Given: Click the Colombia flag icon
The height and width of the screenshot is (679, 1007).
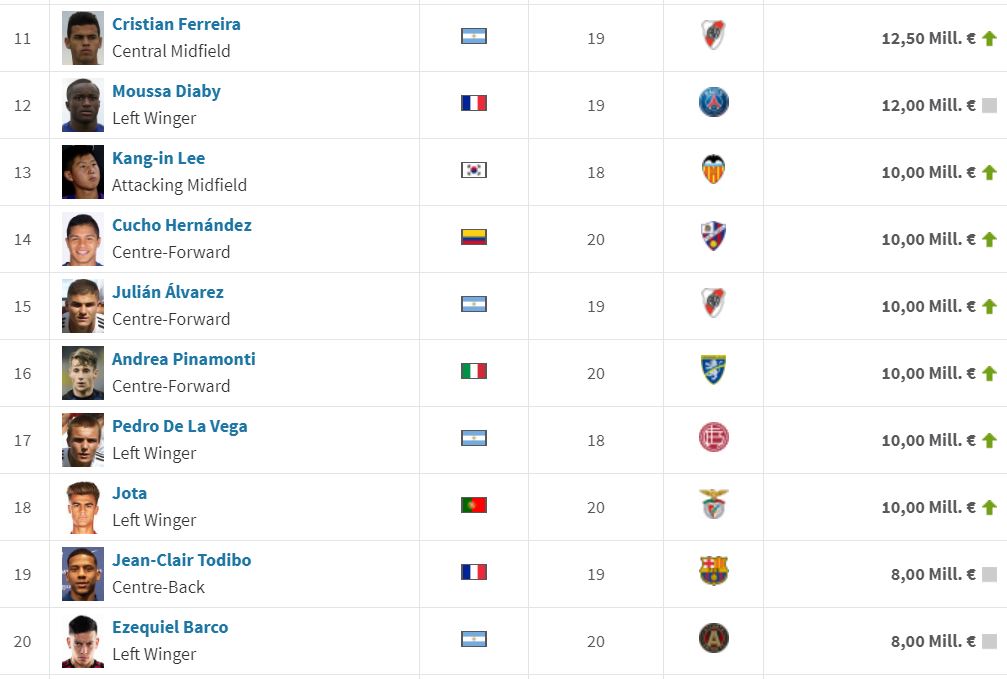Looking at the screenshot, I should (x=473, y=237).
